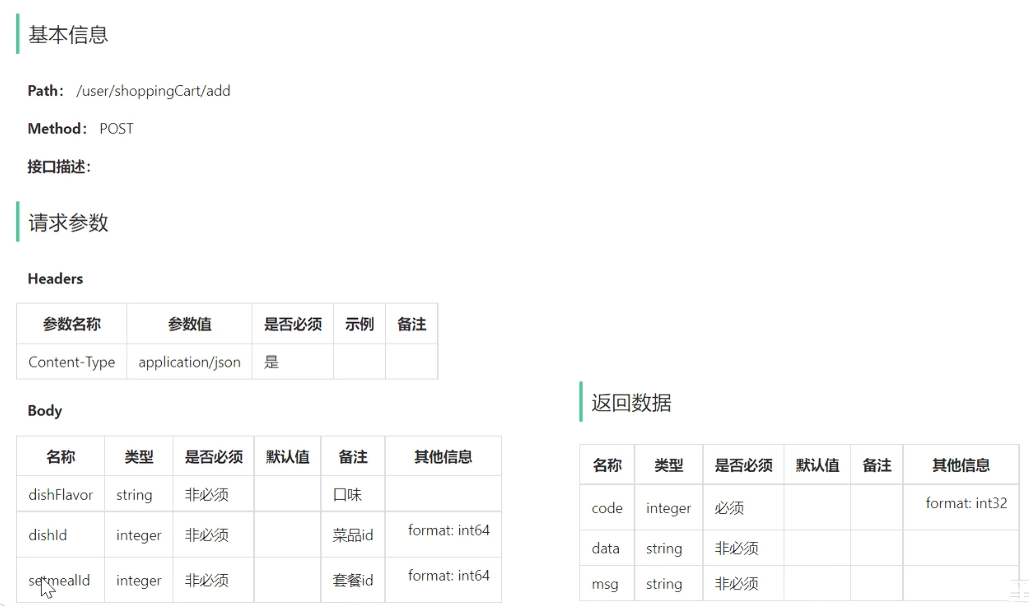Click the code field in return data
Viewport: 1029px width, 606px height.
(607, 508)
